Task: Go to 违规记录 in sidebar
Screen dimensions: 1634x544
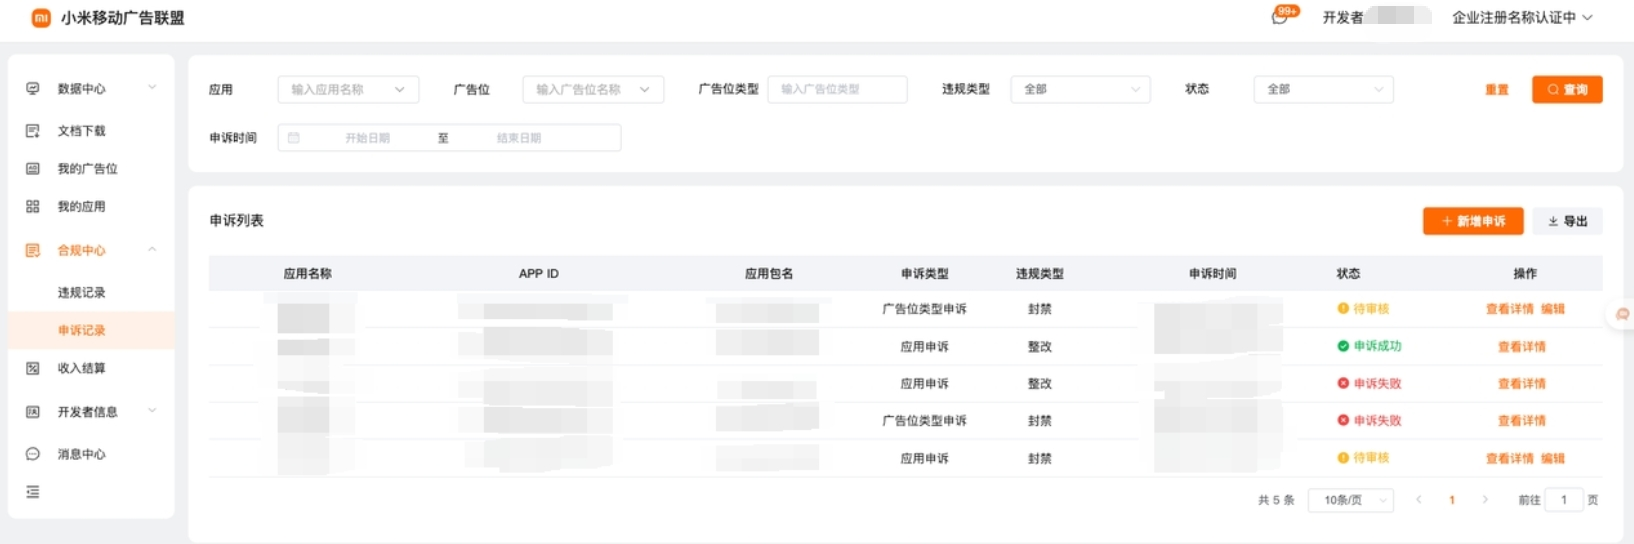Action: coord(81,293)
